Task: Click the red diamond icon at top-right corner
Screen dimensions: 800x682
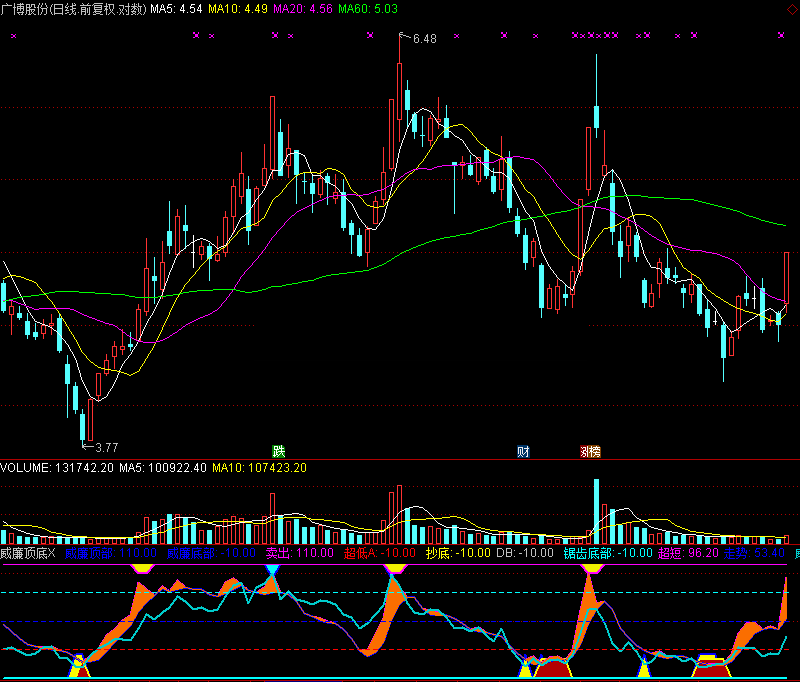Action: 792,10
